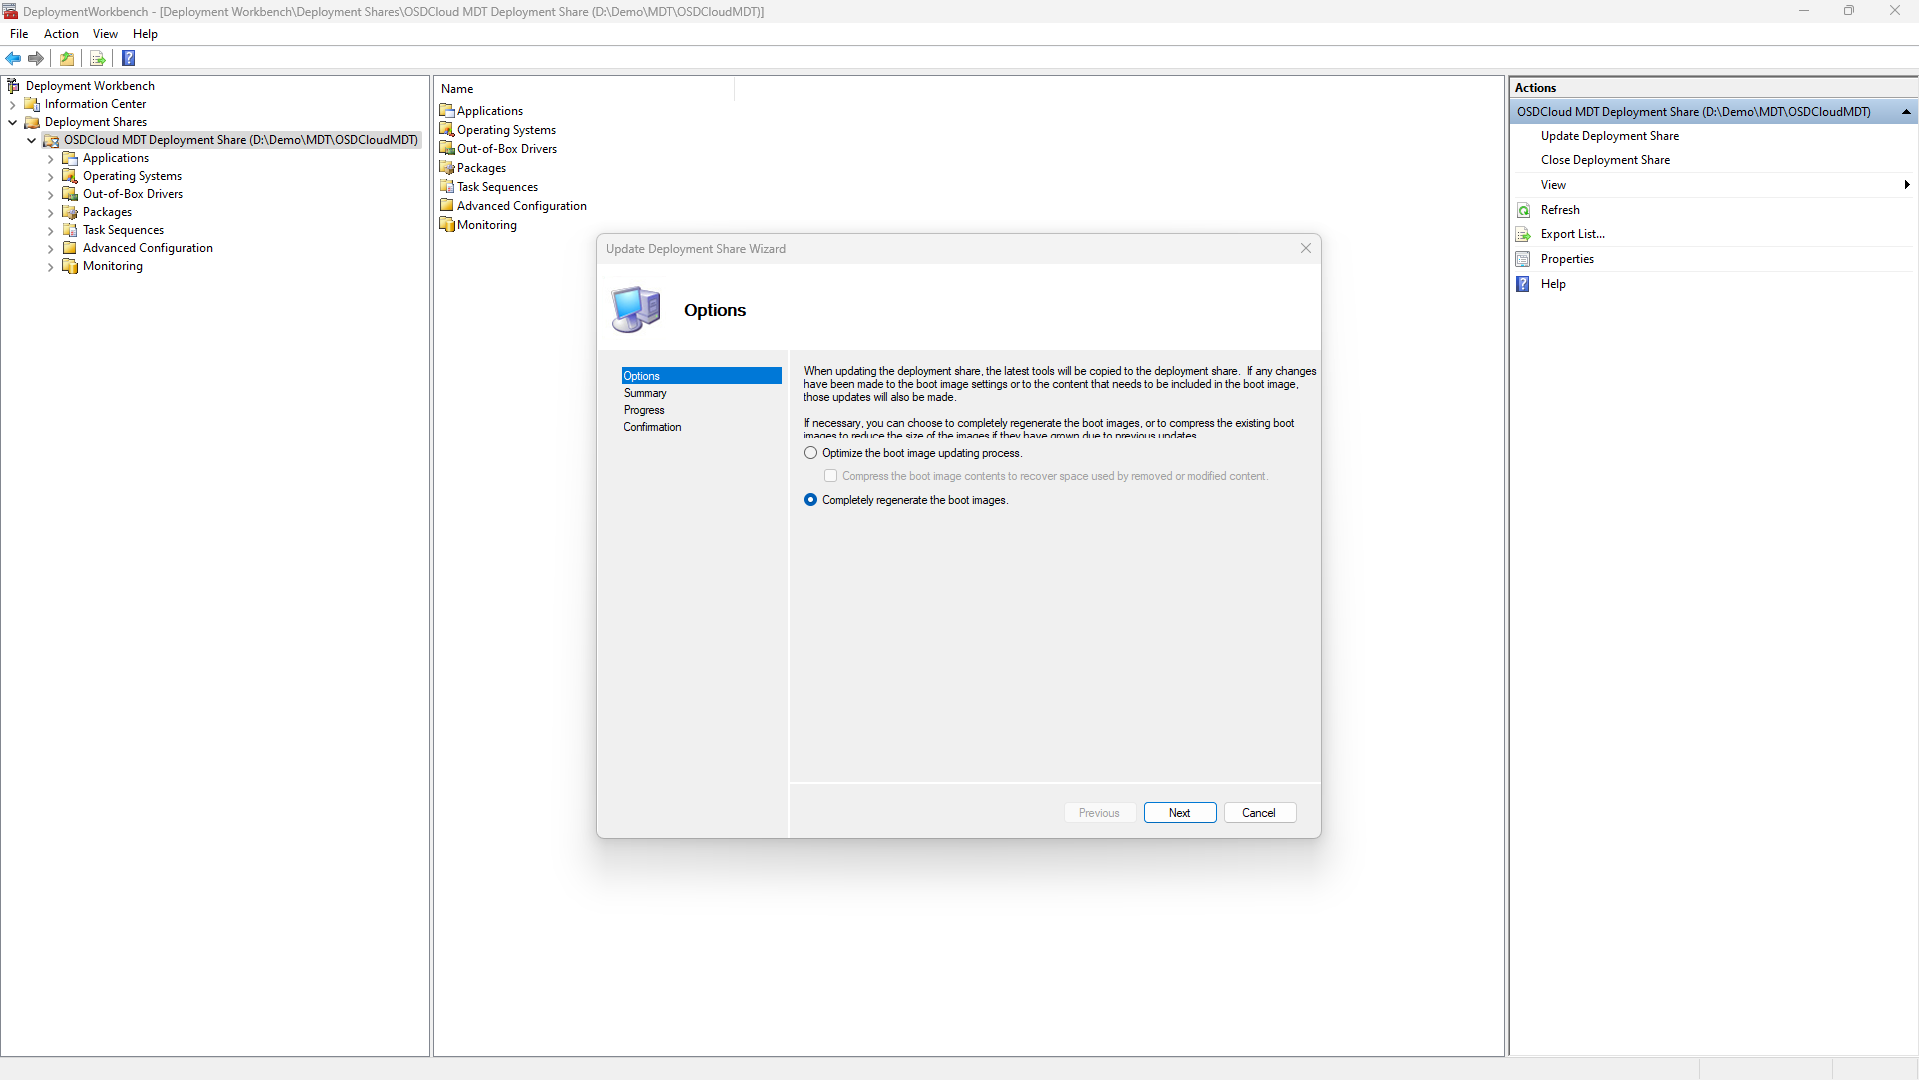Click the forward arrow toolbar icon
The image size is (1919, 1080).
point(36,59)
